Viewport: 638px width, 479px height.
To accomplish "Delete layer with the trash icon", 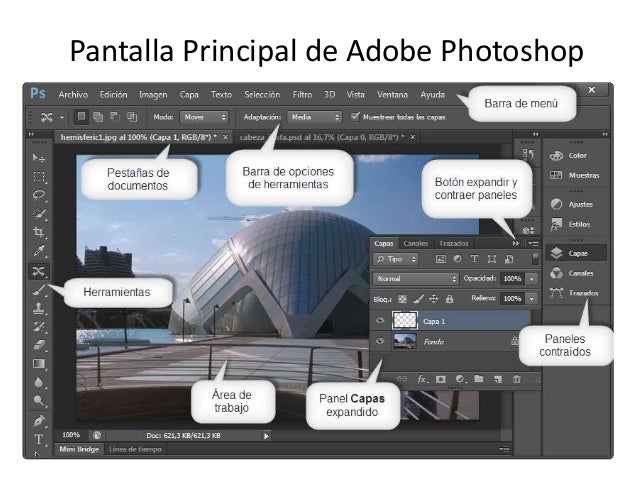I will 516,379.
